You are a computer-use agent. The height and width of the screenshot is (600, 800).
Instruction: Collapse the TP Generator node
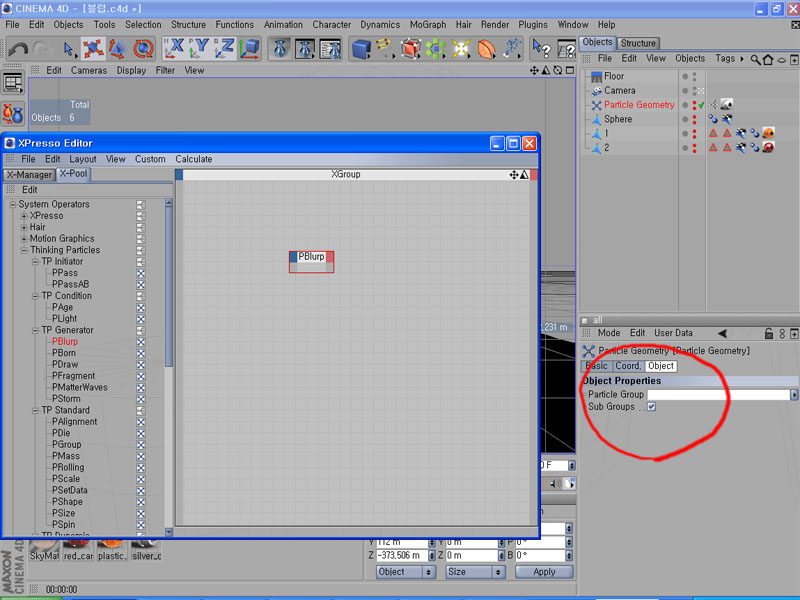pos(35,330)
